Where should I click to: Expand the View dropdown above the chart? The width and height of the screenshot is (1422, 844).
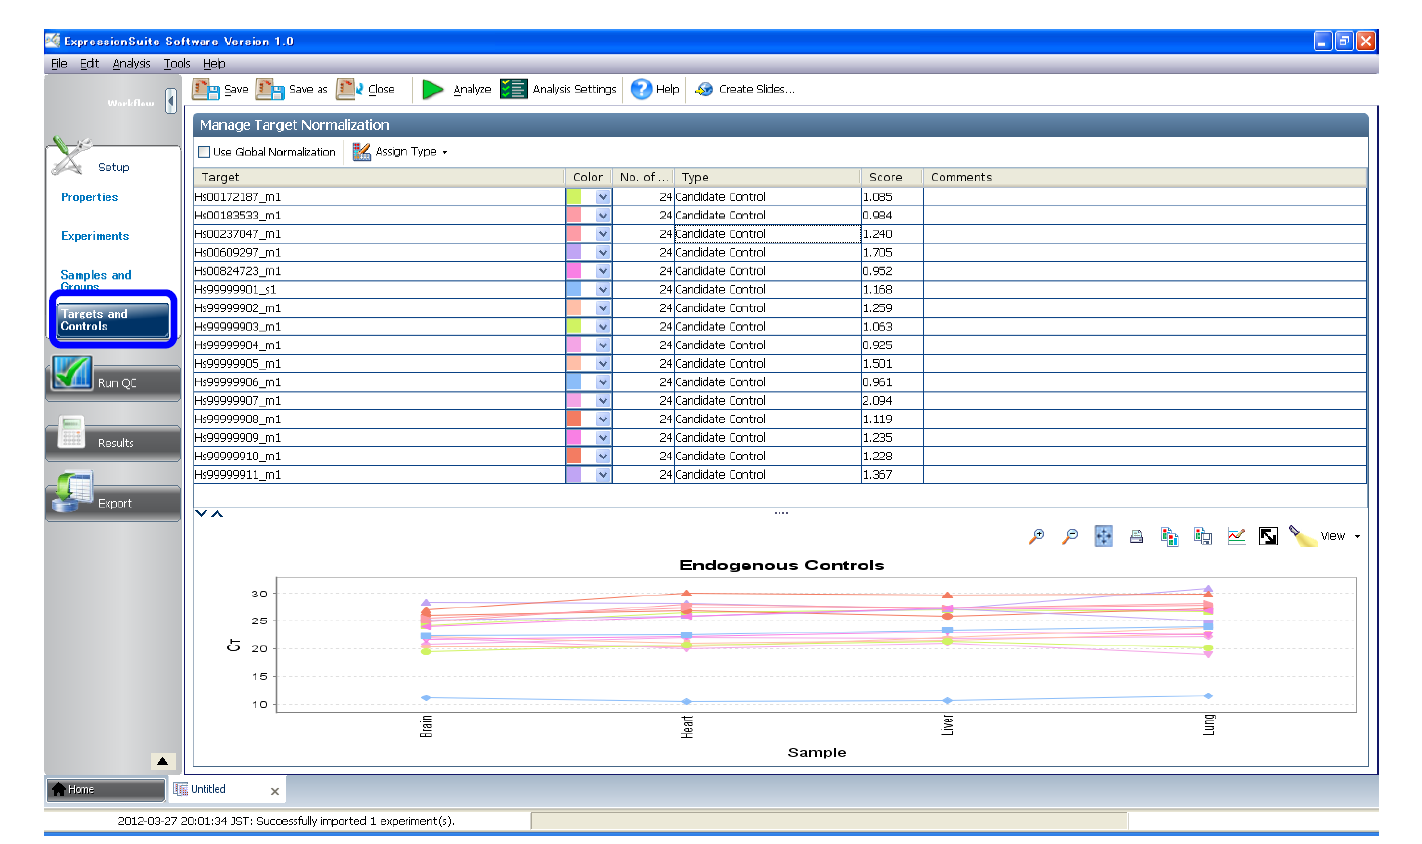[x=1339, y=536]
